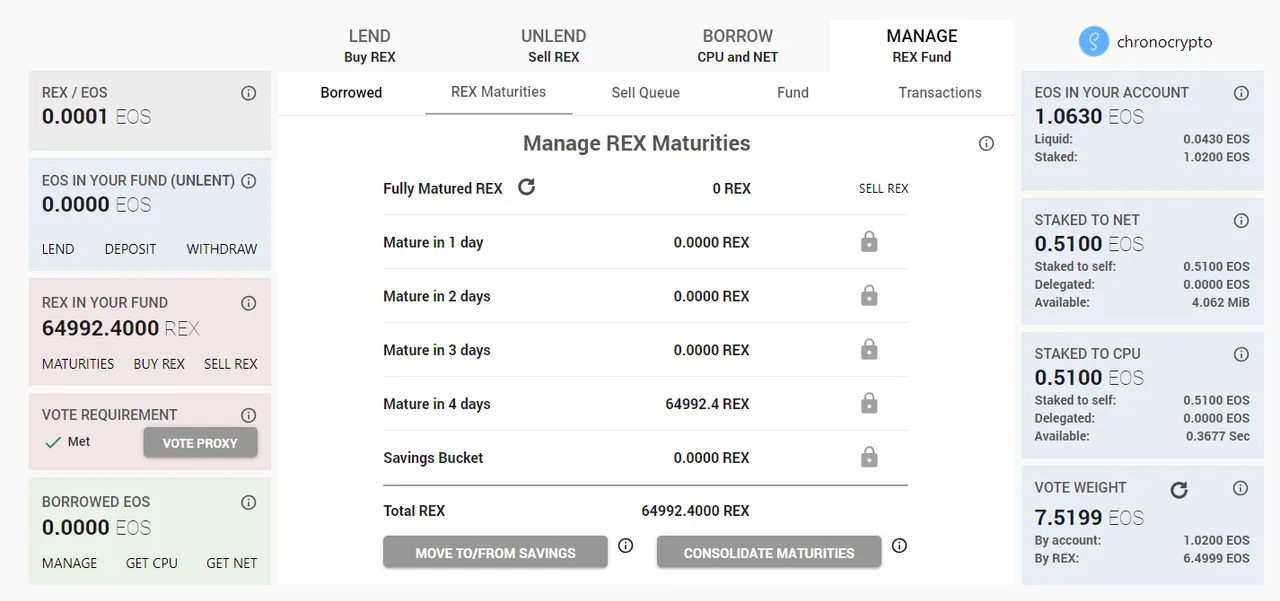Switch to the REX Maturities sub-tab
Image resolution: width=1280 pixels, height=601 pixels.
point(499,92)
